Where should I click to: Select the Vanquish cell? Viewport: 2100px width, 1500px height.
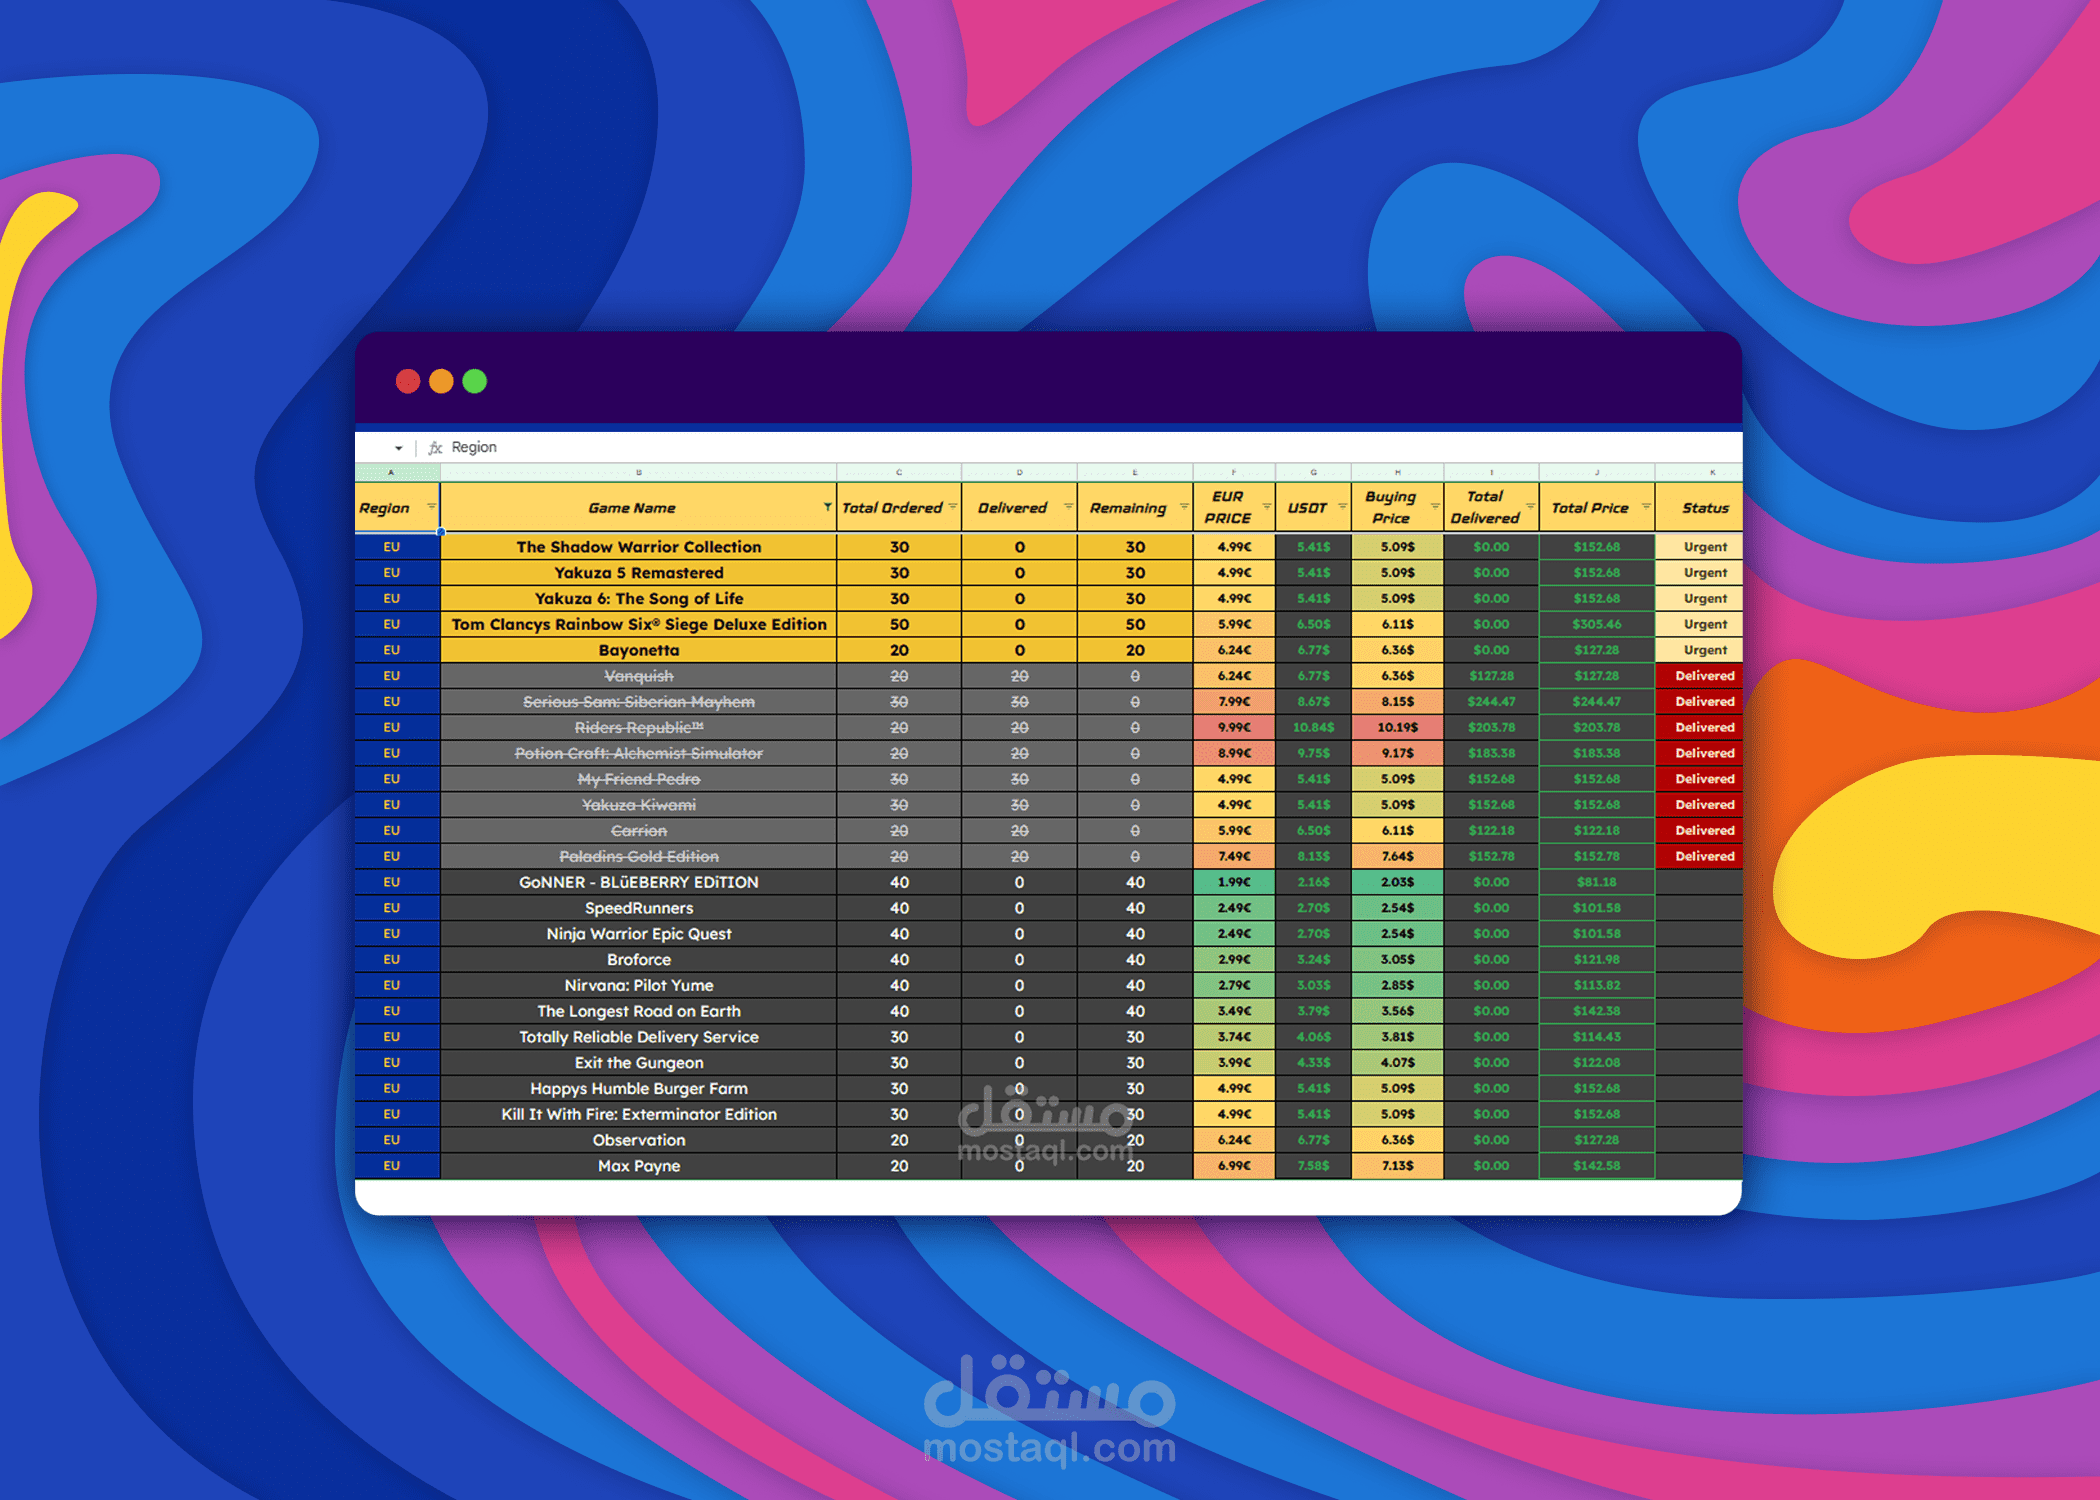coord(639,676)
